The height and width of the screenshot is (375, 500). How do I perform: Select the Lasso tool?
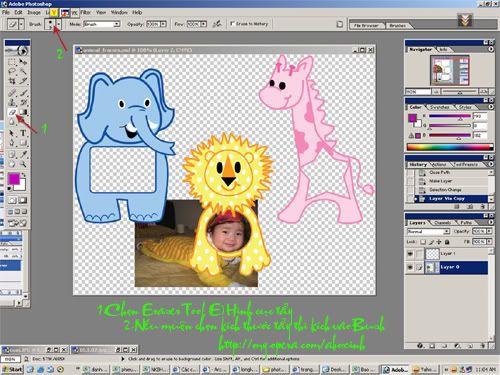click(x=12, y=71)
